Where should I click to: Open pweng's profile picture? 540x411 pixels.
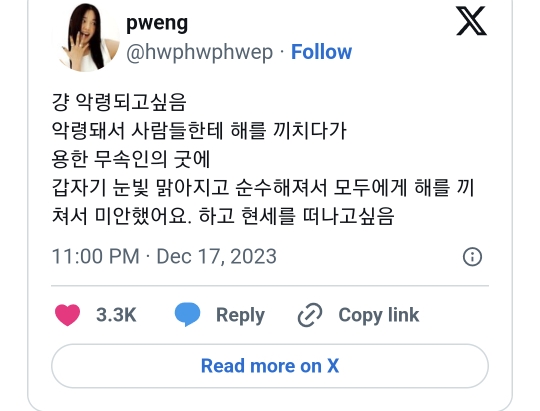point(85,38)
